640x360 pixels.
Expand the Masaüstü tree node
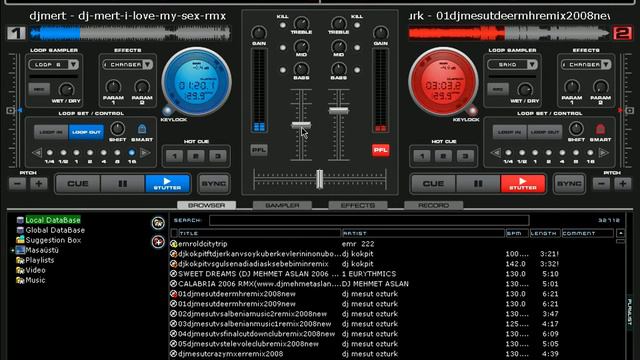[13, 250]
